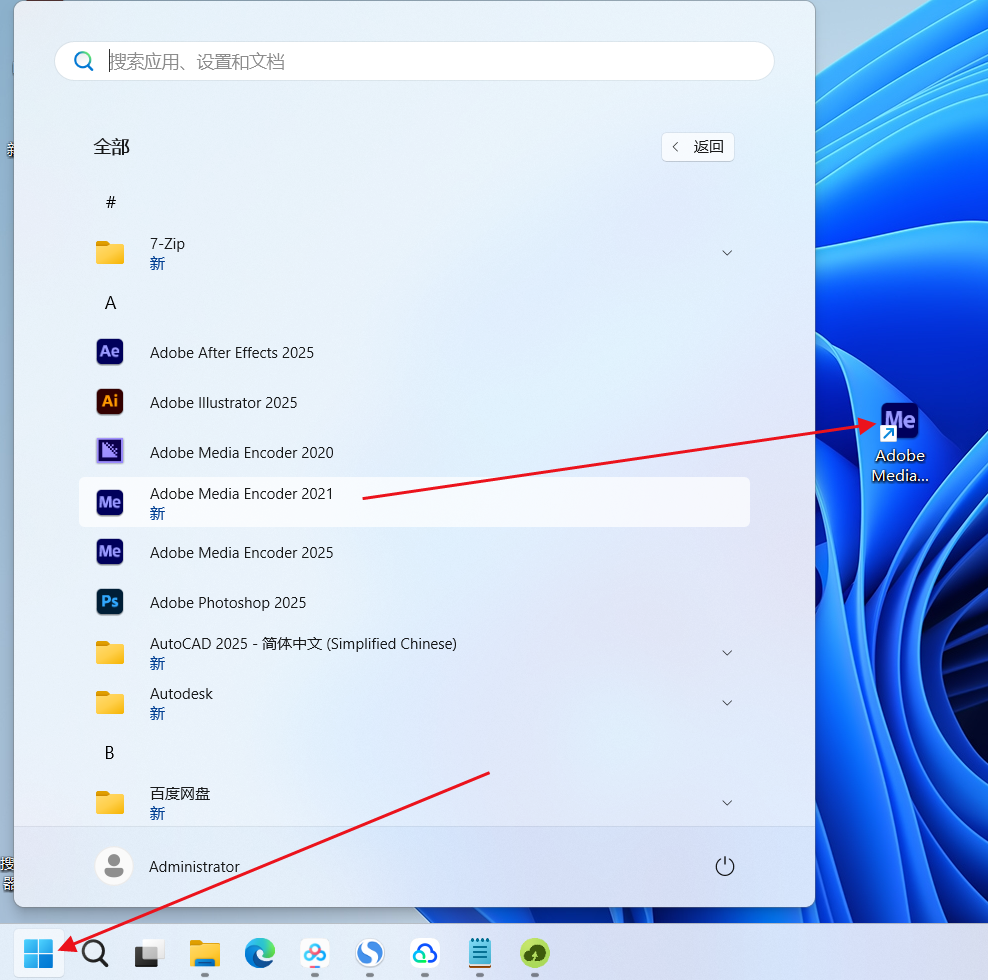Expand the Autodesk folder

click(x=414, y=702)
